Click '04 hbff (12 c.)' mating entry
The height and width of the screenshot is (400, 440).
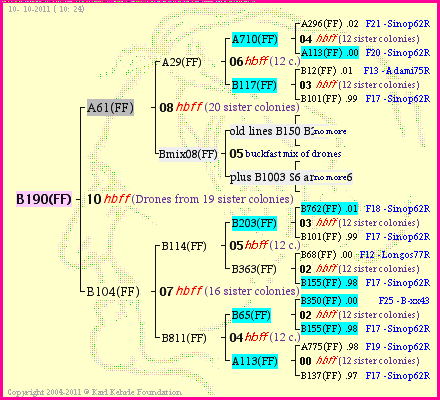[265, 337]
